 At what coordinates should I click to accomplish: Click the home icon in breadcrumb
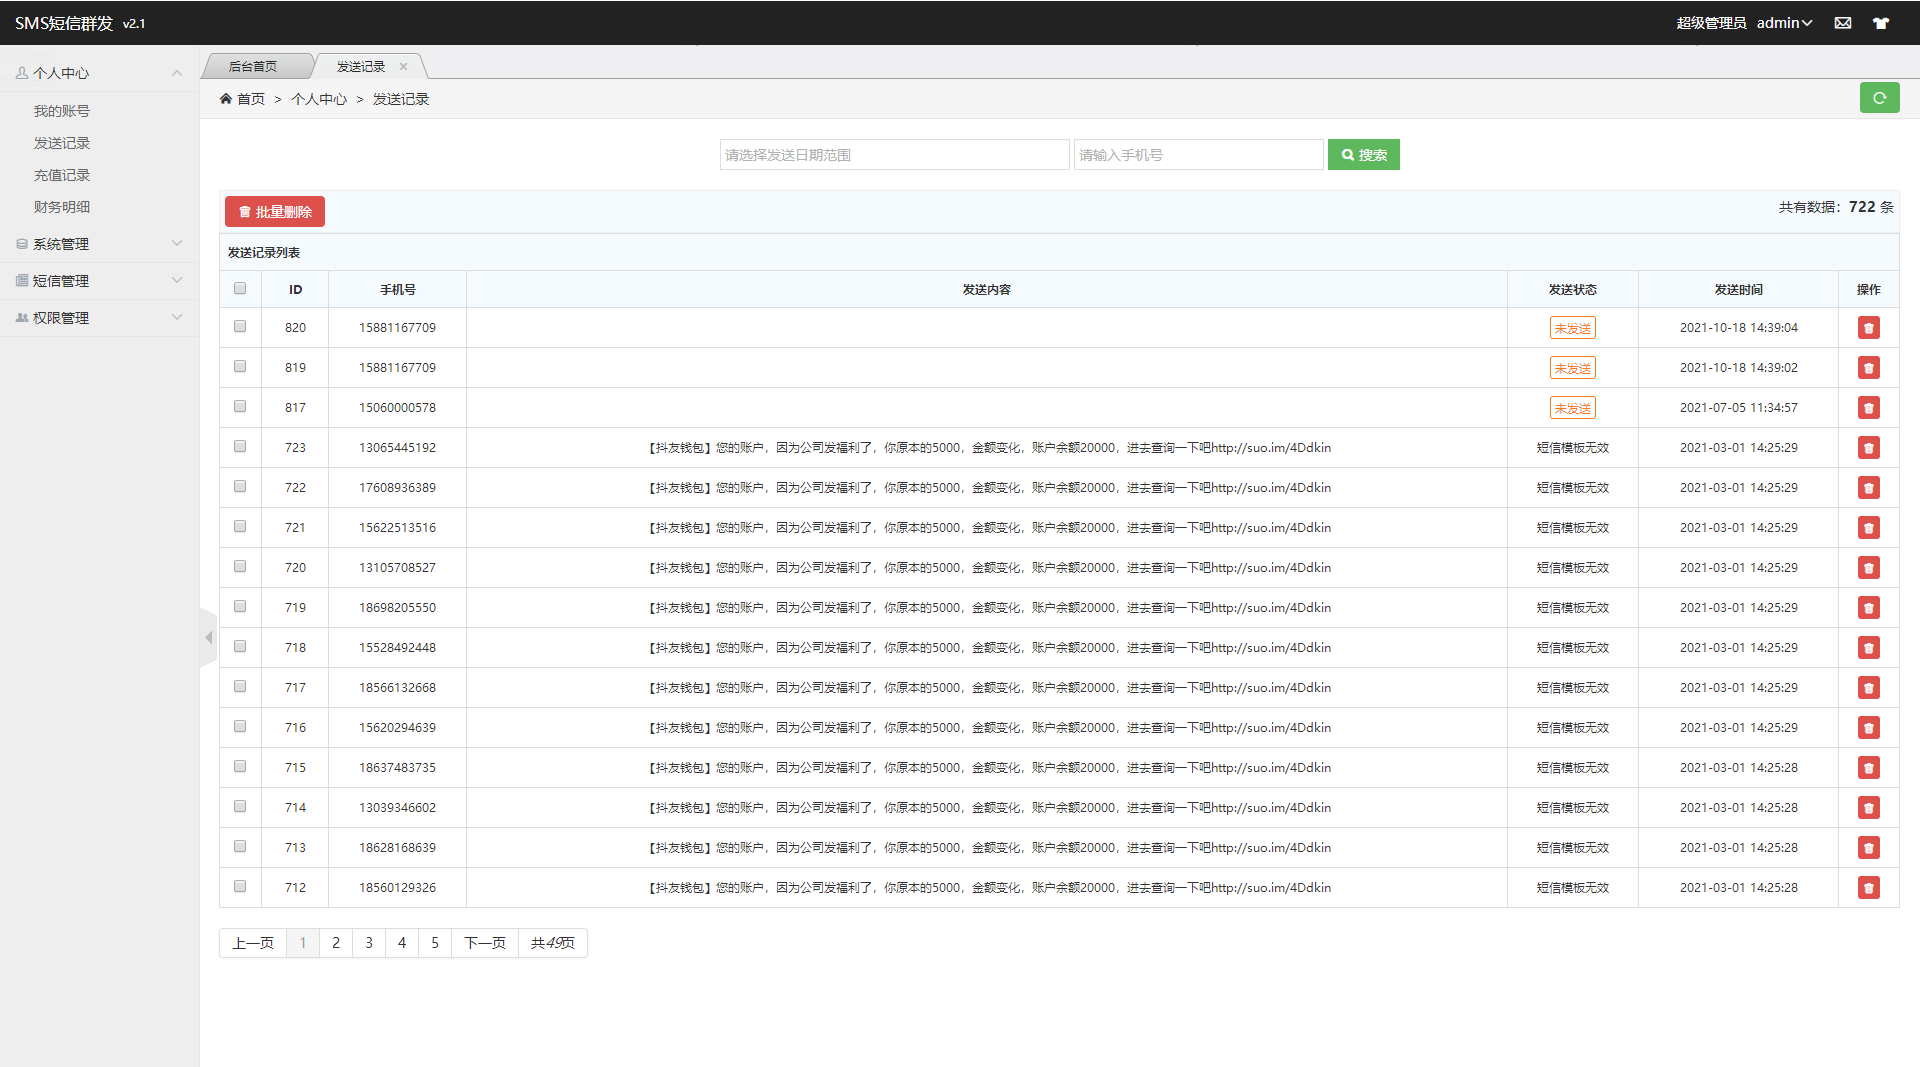(x=226, y=99)
